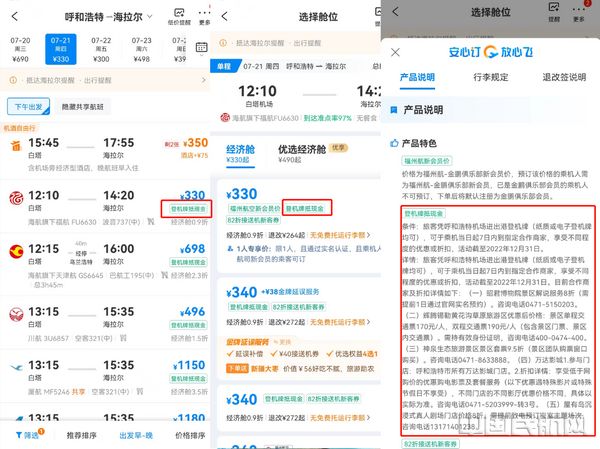Switch to the 经济舱 ¥330起 tab

[x=240, y=154]
